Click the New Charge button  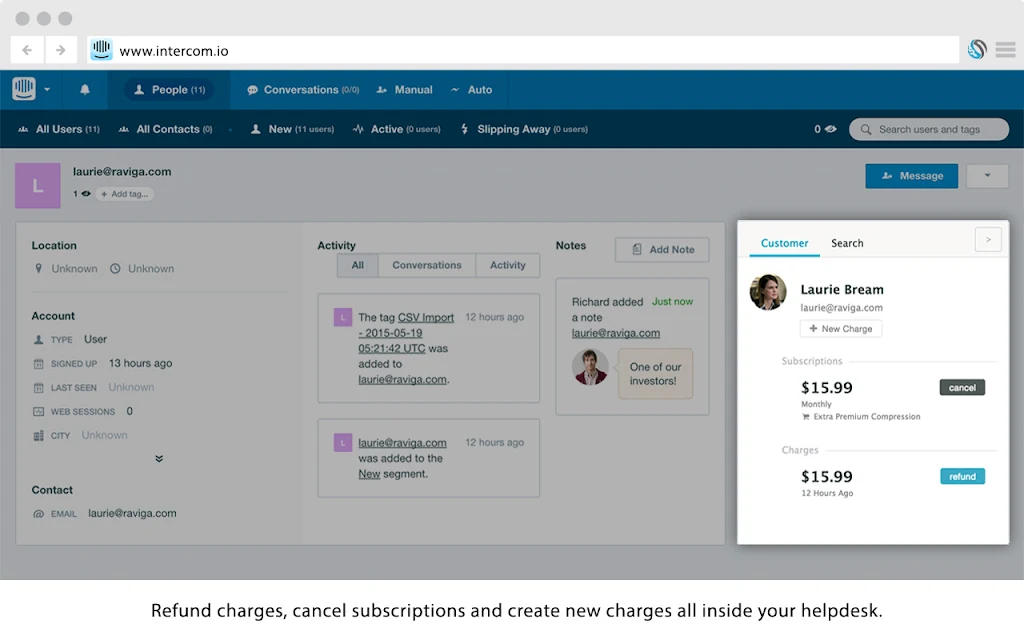pos(841,328)
